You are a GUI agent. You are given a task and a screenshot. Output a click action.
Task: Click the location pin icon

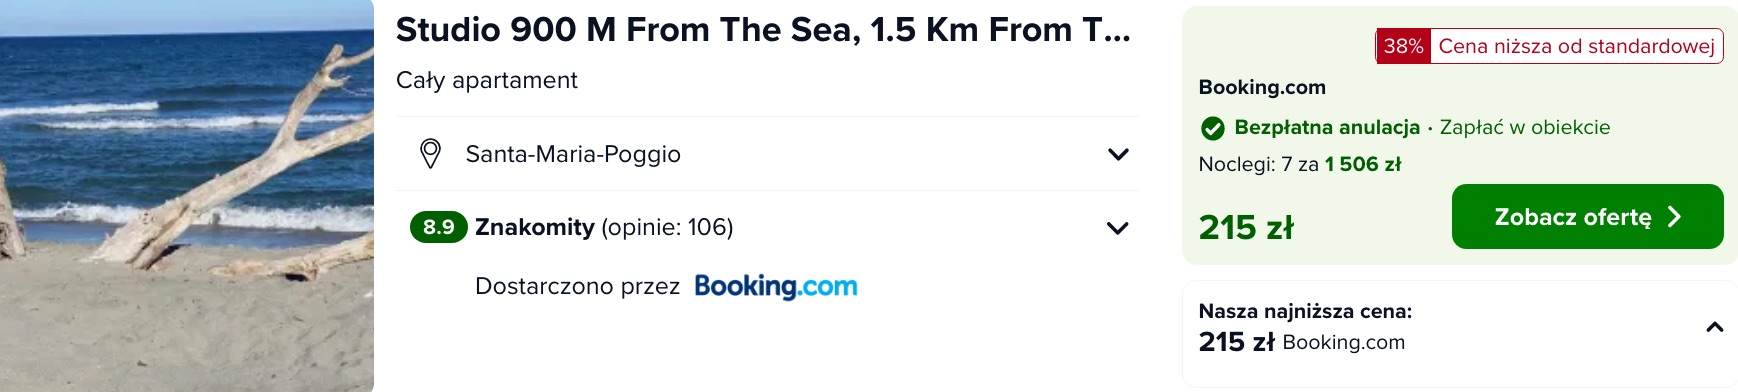[x=430, y=154]
